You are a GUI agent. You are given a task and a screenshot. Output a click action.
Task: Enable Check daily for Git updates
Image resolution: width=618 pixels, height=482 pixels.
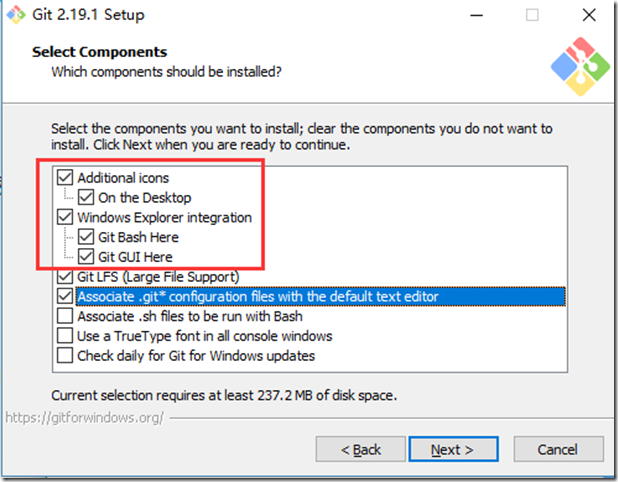tap(66, 355)
